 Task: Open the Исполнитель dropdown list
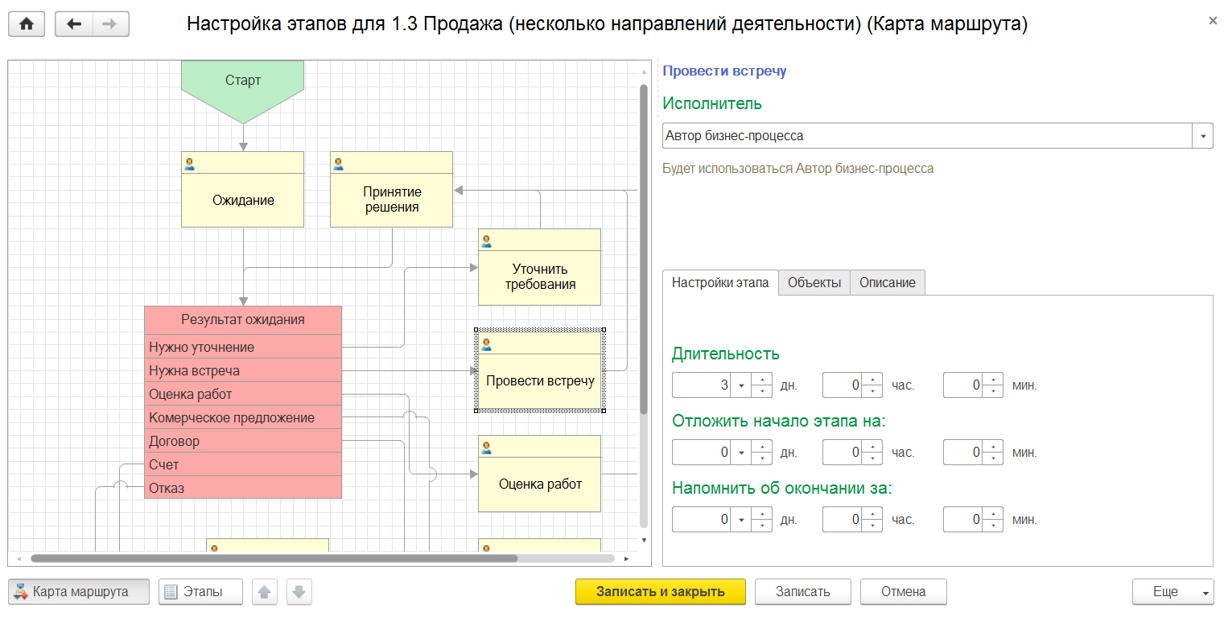tap(1203, 136)
